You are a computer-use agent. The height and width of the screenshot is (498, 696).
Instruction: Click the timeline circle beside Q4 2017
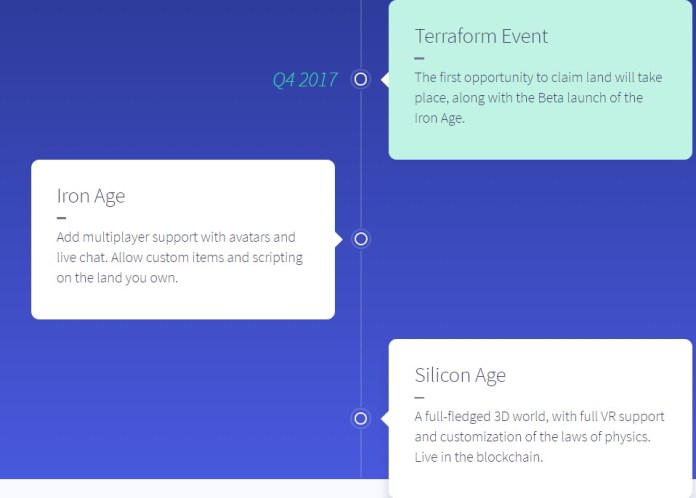pos(360,79)
